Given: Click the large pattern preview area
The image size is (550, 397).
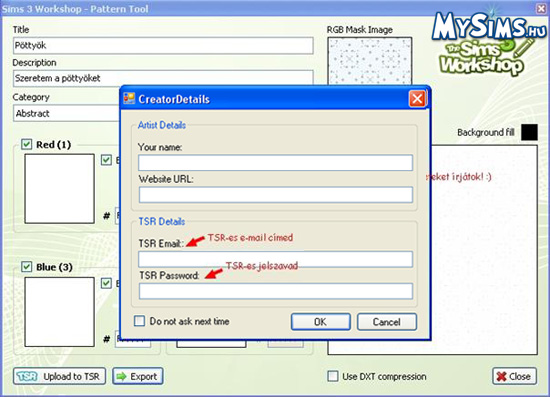Looking at the screenshot, I should [484, 250].
